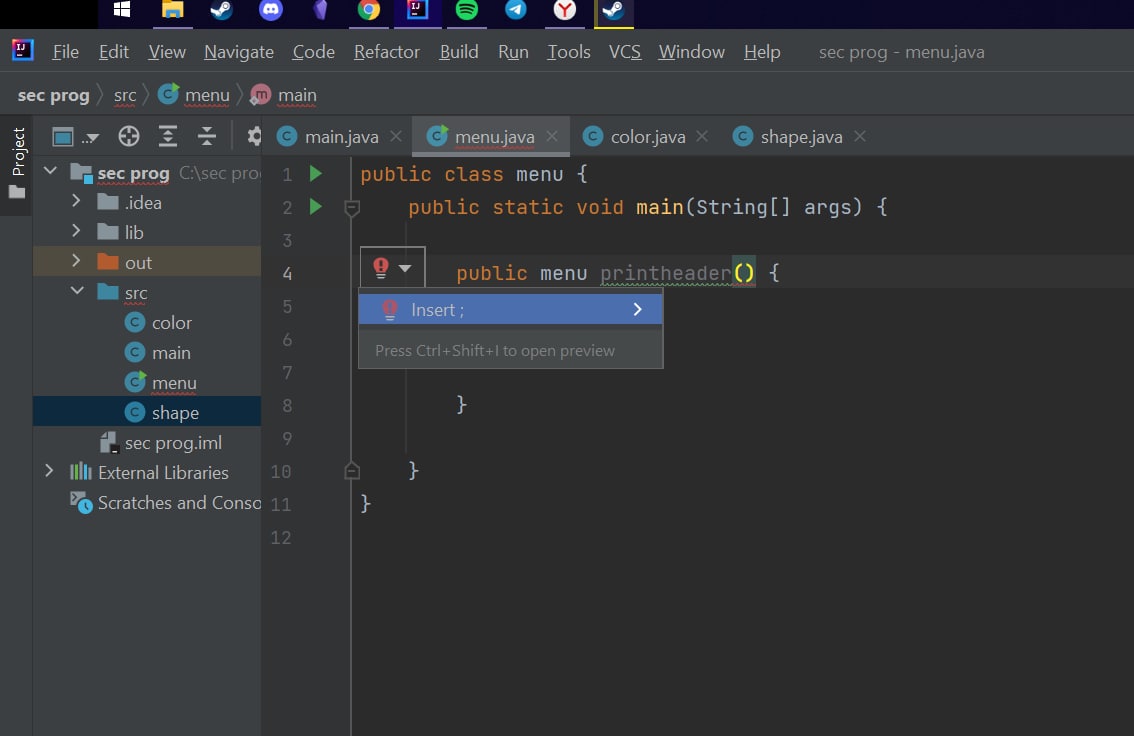Click the Select Opened File crosshair icon

click(129, 136)
